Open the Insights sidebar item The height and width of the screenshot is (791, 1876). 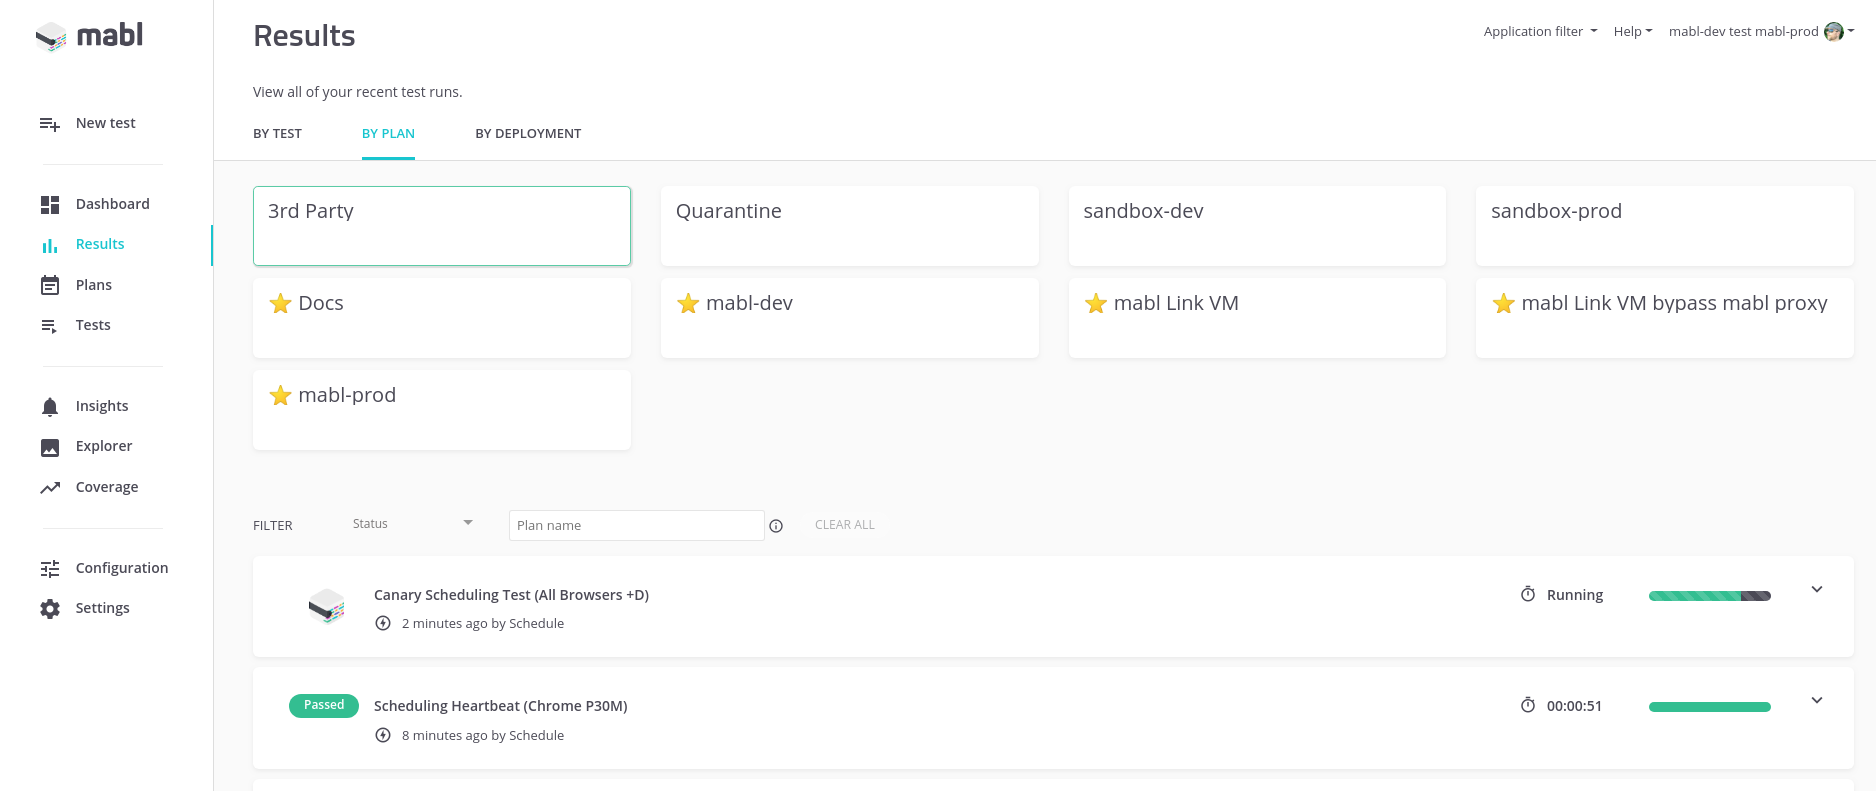pyautogui.click(x=102, y=406)
